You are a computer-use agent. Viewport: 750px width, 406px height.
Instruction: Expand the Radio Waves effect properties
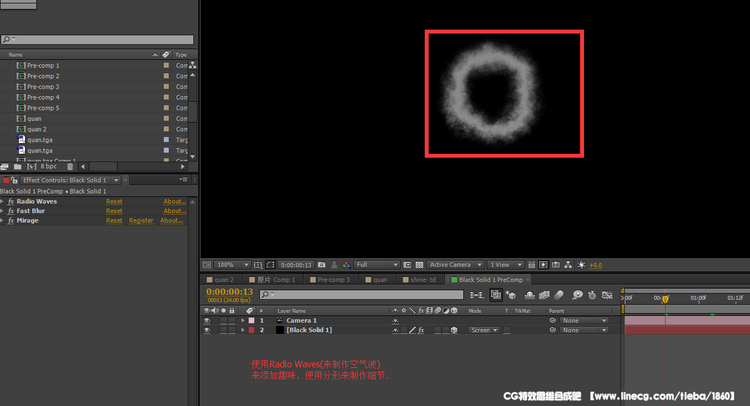(2, 201)
